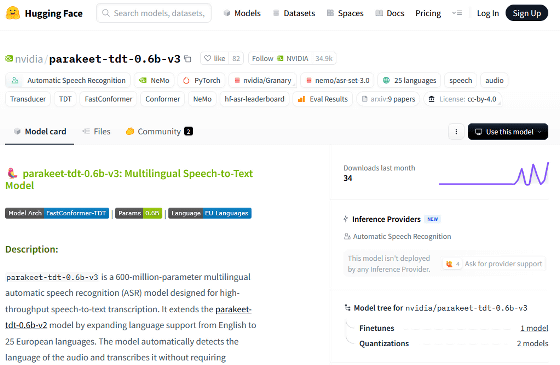Viewport: 560px width, 365px height.
Task: Open the Community tab
Action: [159, 131]
